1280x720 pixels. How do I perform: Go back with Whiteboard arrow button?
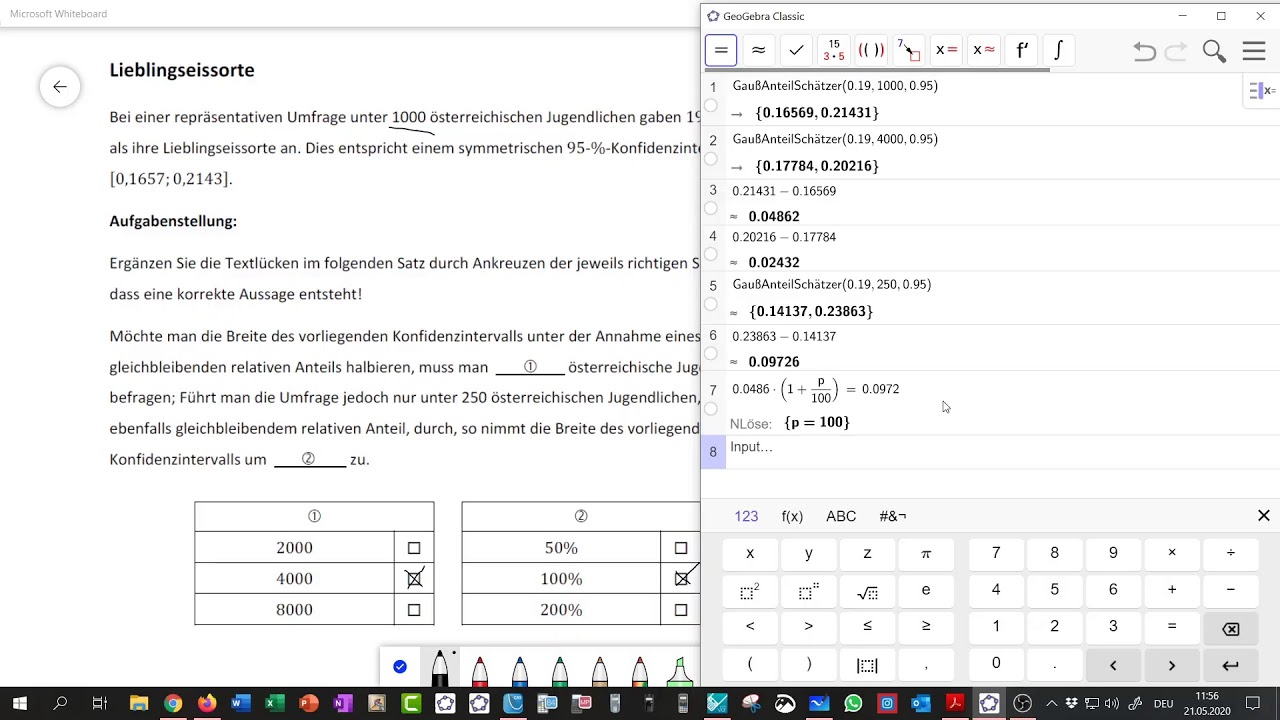pyautogui.click(x=60, y=87)
